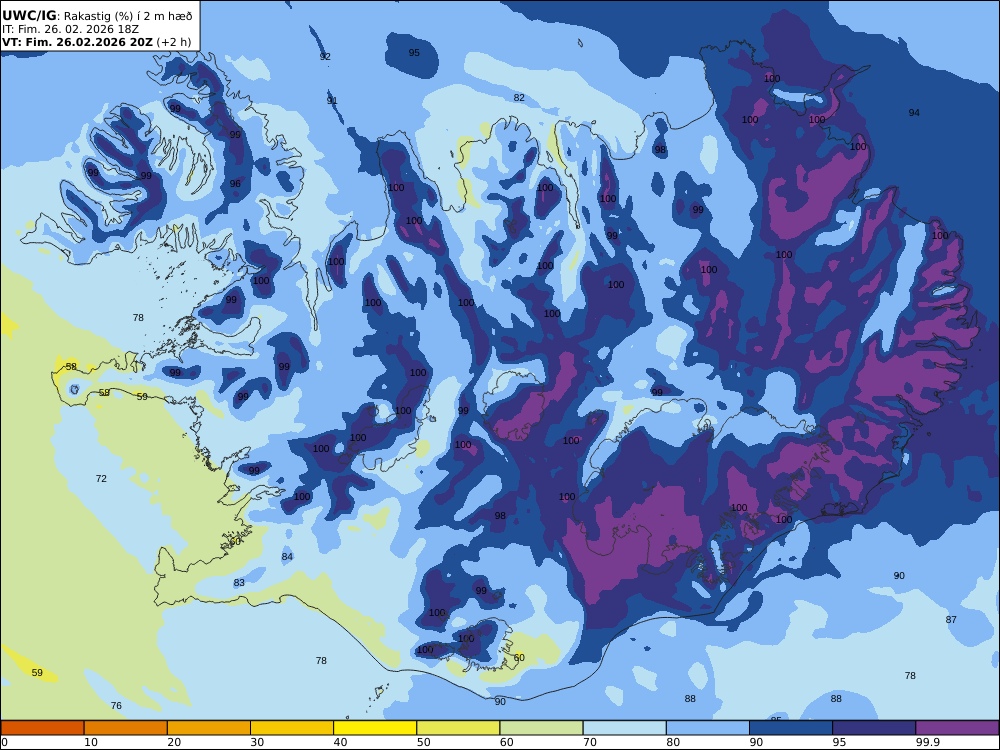
Task: Click the legend tick label '50'
Action: (423, 742)
